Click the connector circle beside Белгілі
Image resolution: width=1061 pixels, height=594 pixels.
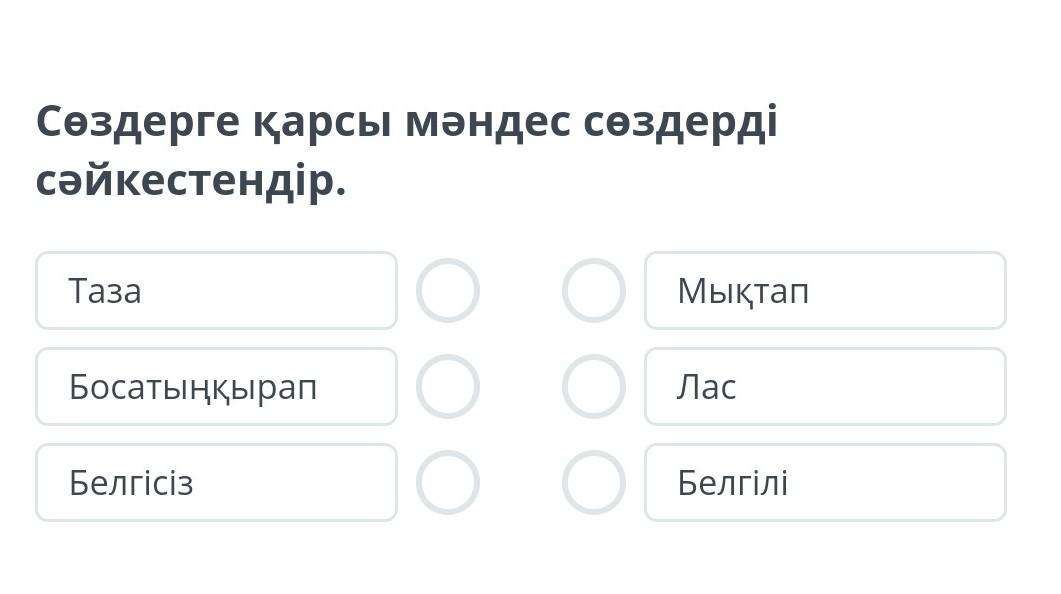coord(594,483)
